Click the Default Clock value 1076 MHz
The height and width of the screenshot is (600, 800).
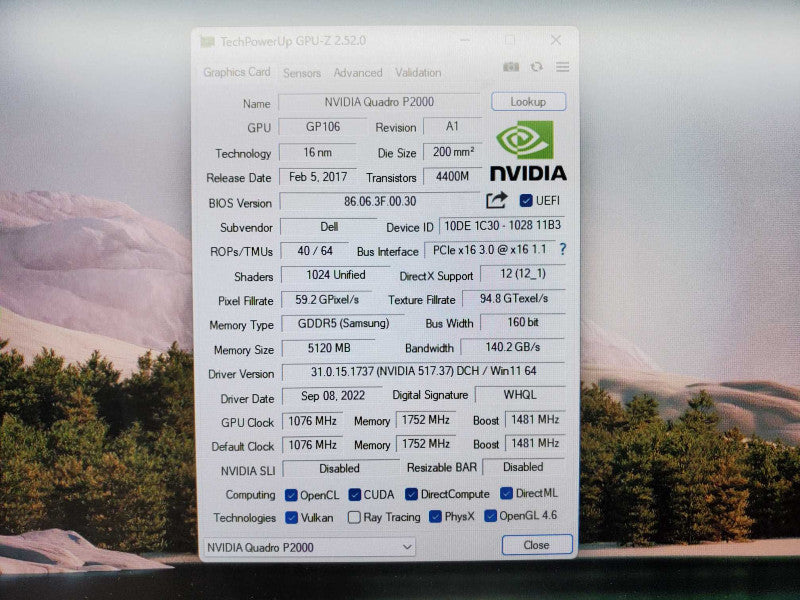312,445
